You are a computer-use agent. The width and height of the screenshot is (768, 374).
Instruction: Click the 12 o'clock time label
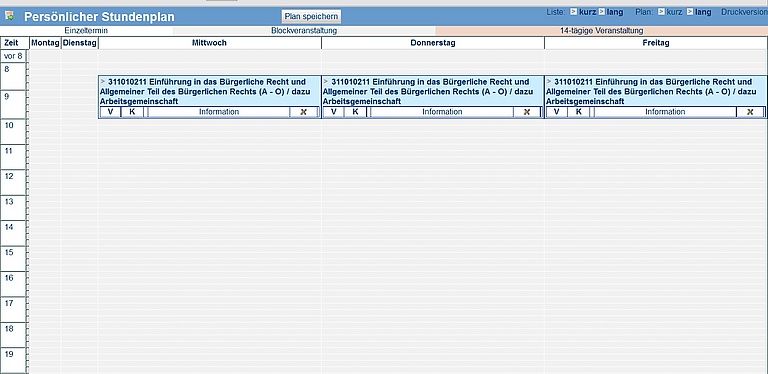(8, 176)
